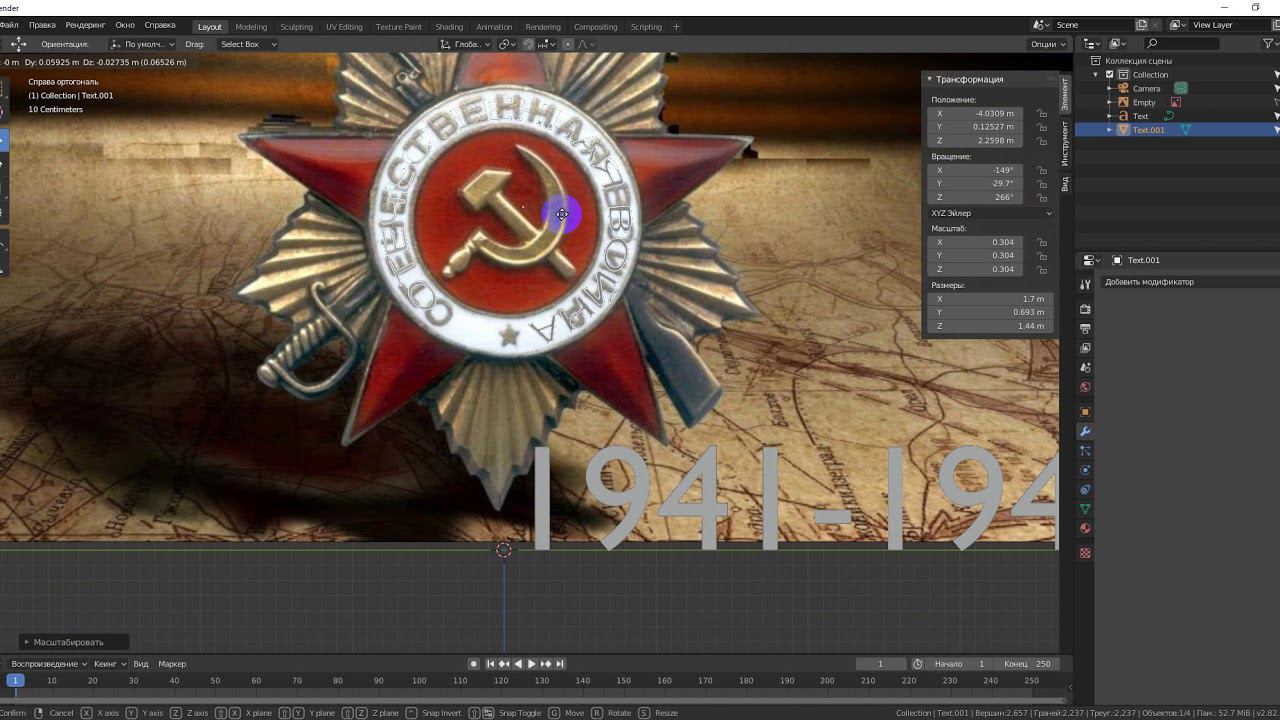1280x720 pixels.
Task: Select the Modifiers wrench tab icon
Action: tap(1085, 431)
